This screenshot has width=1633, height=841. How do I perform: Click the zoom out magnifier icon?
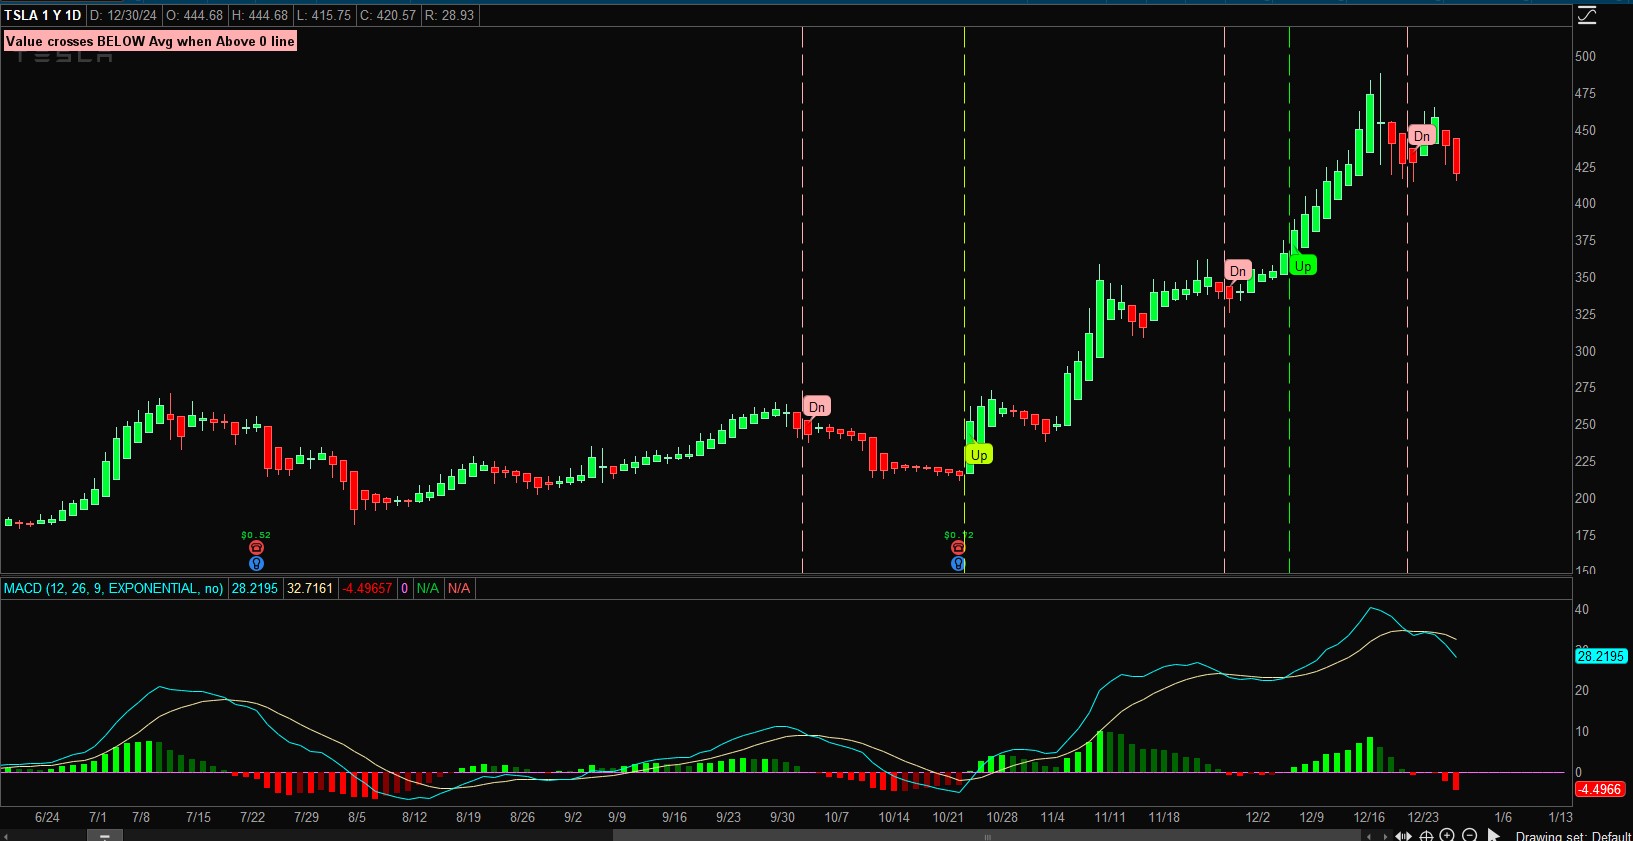(1469, 835)
